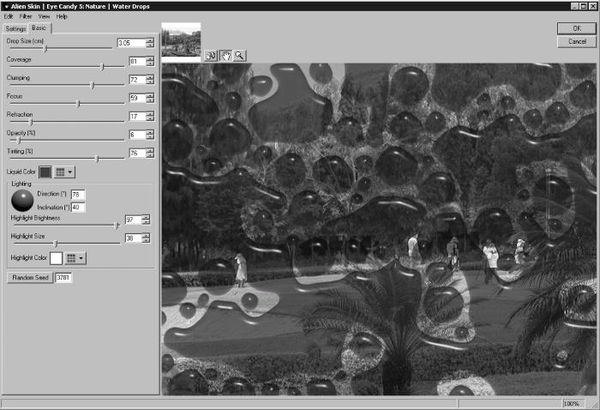Select the Zoom magnifier tool
The image size is (600, 410).
click(x=240, y=56)
